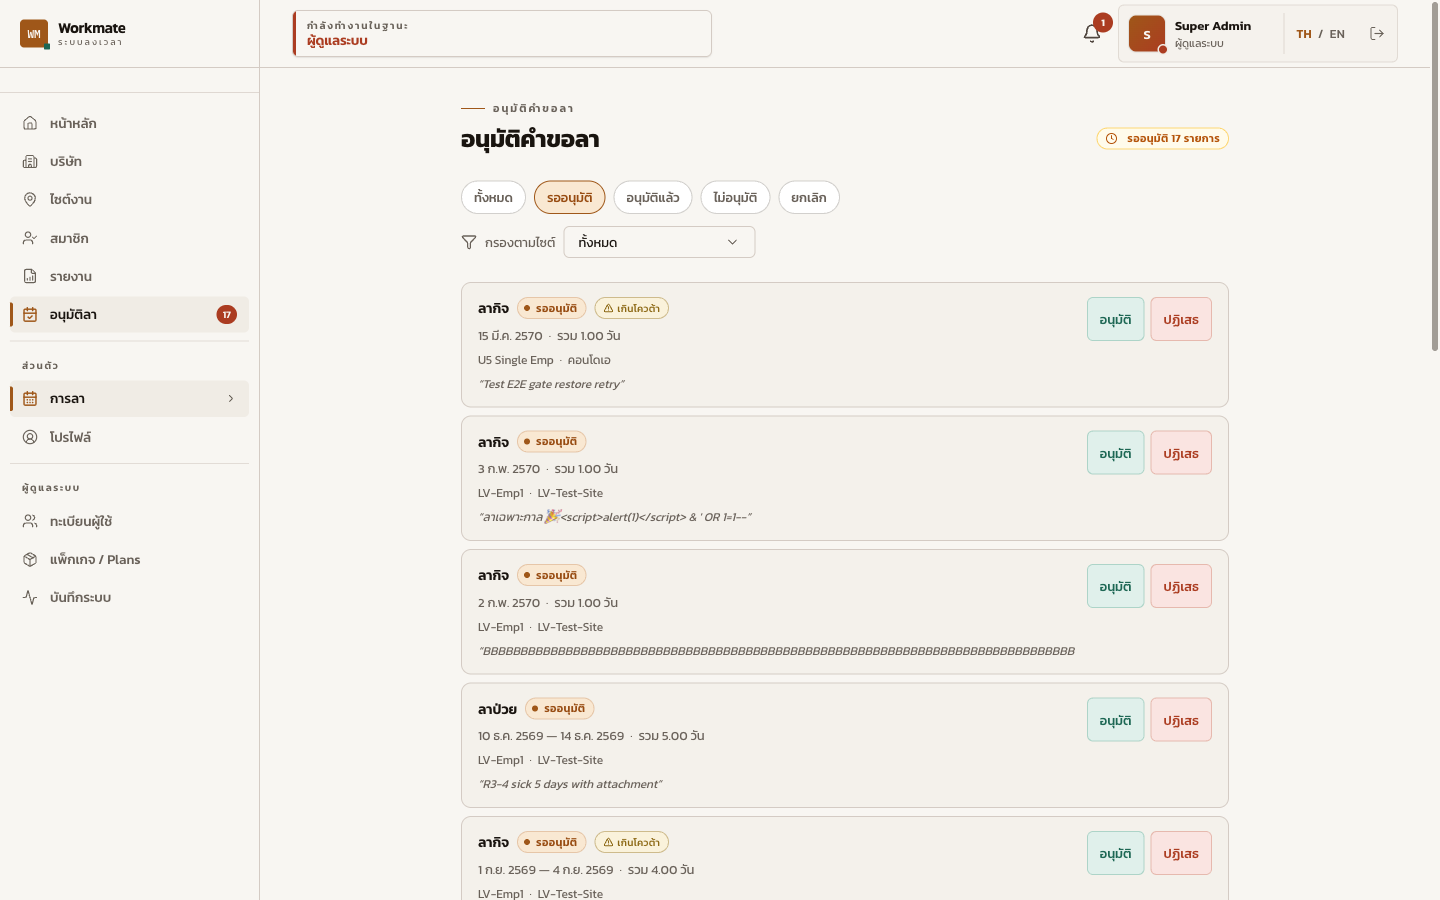Image resolution: width=1440 pixels, height=900 pixels.
Task: Click the working-as ผู้ดูแลระบบ role box
Action: [502, 33]
